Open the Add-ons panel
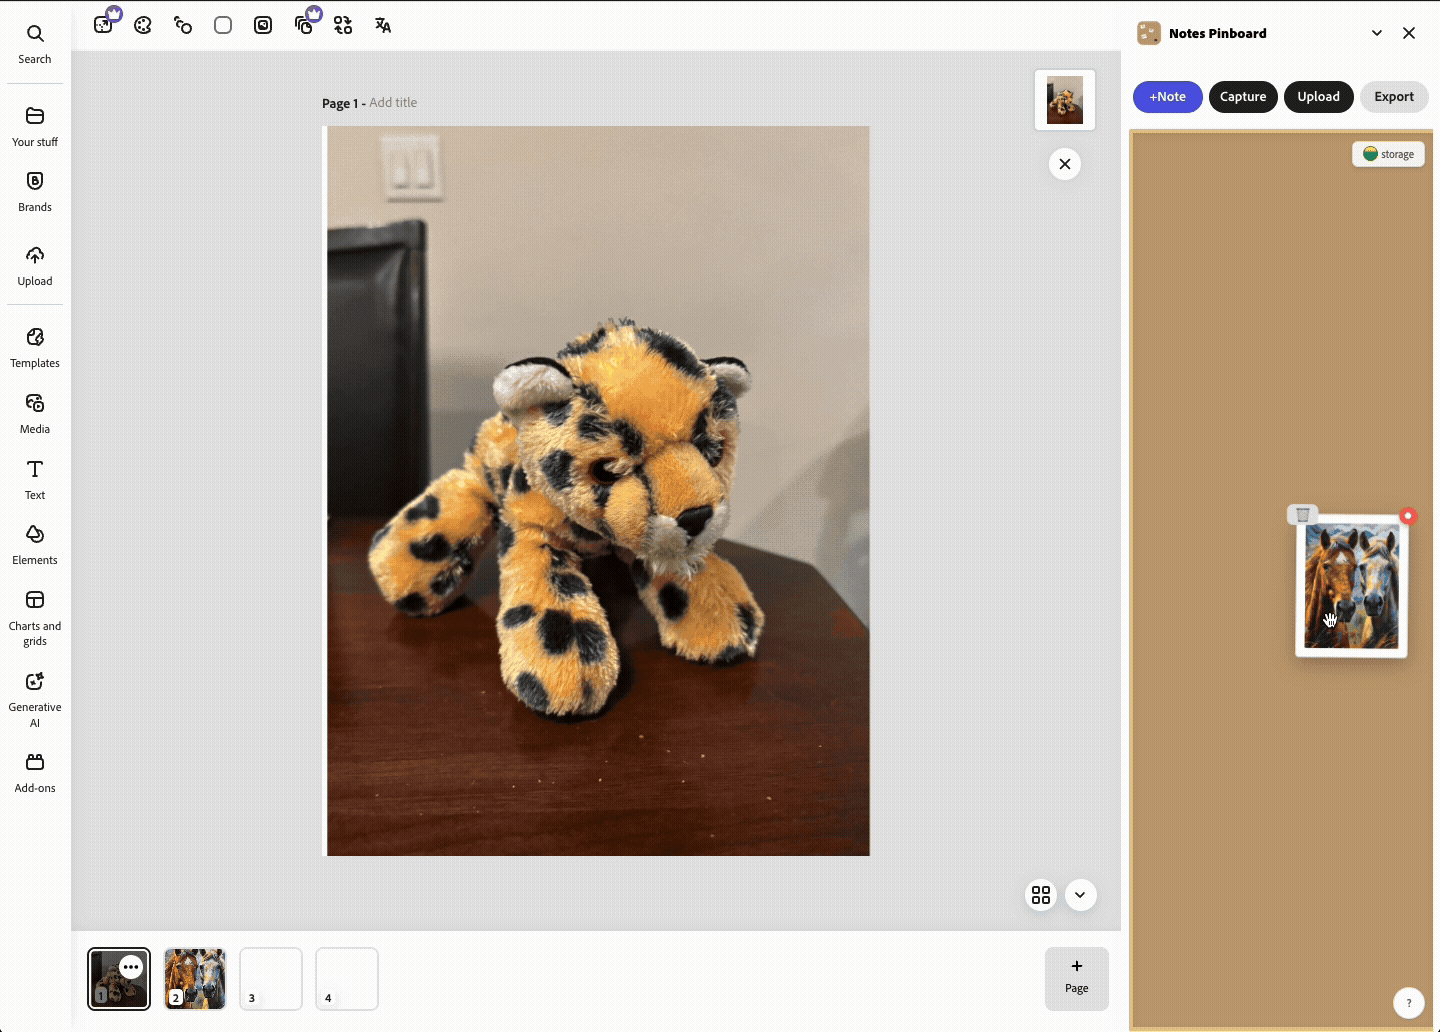This screenshot has width=1440, height=1032. tap(35, 773)
